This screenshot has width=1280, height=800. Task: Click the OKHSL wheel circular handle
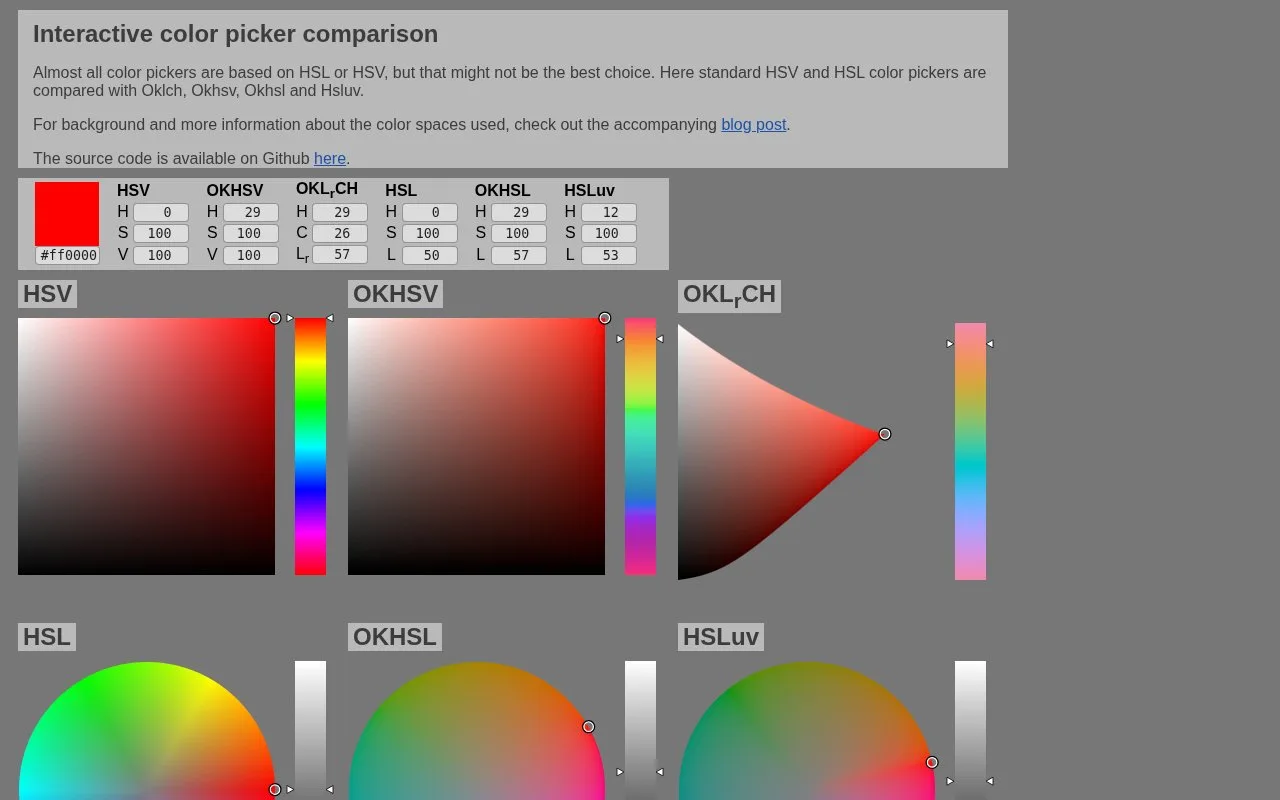(x=589, y=727)
